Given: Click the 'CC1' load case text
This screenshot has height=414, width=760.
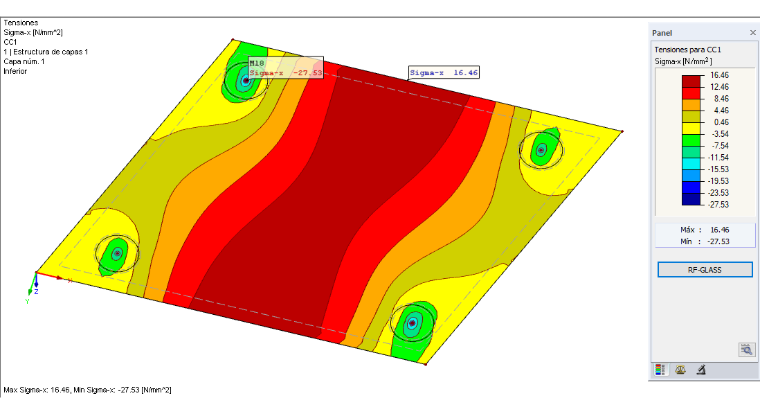Looking at the screenshot, I should [10, 42].
